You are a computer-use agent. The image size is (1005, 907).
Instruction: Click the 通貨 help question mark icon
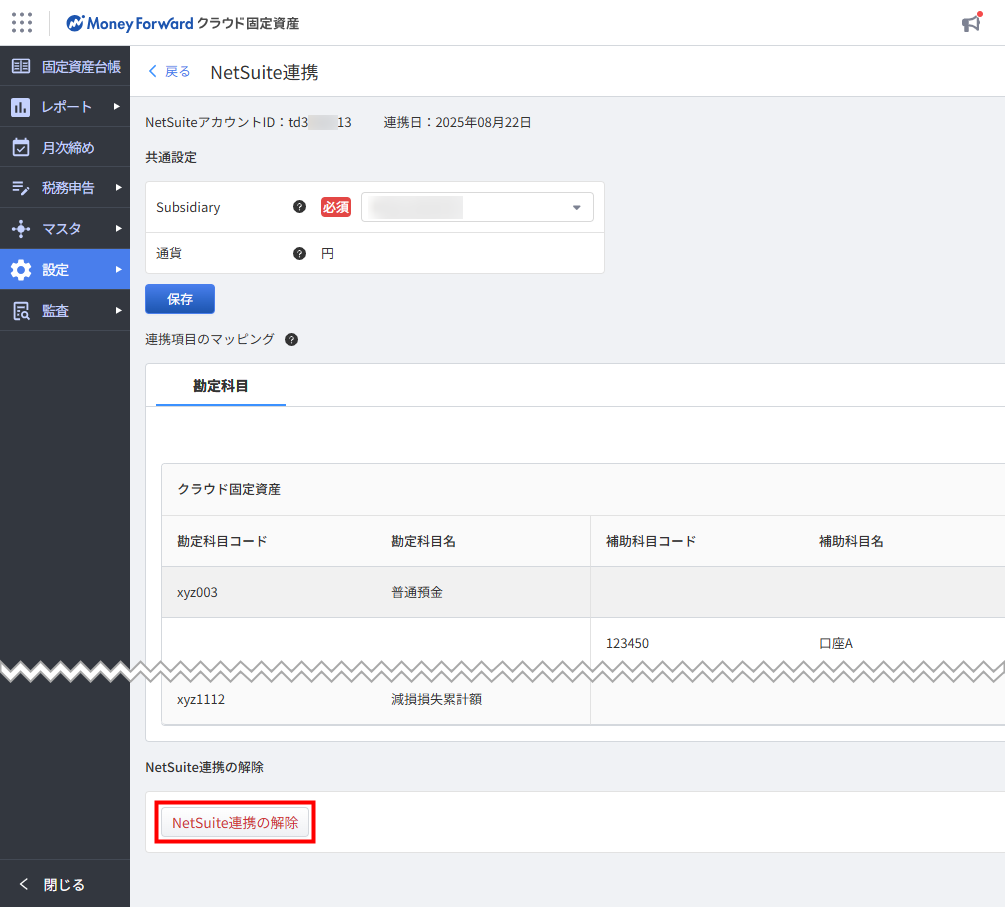[299, 254]
